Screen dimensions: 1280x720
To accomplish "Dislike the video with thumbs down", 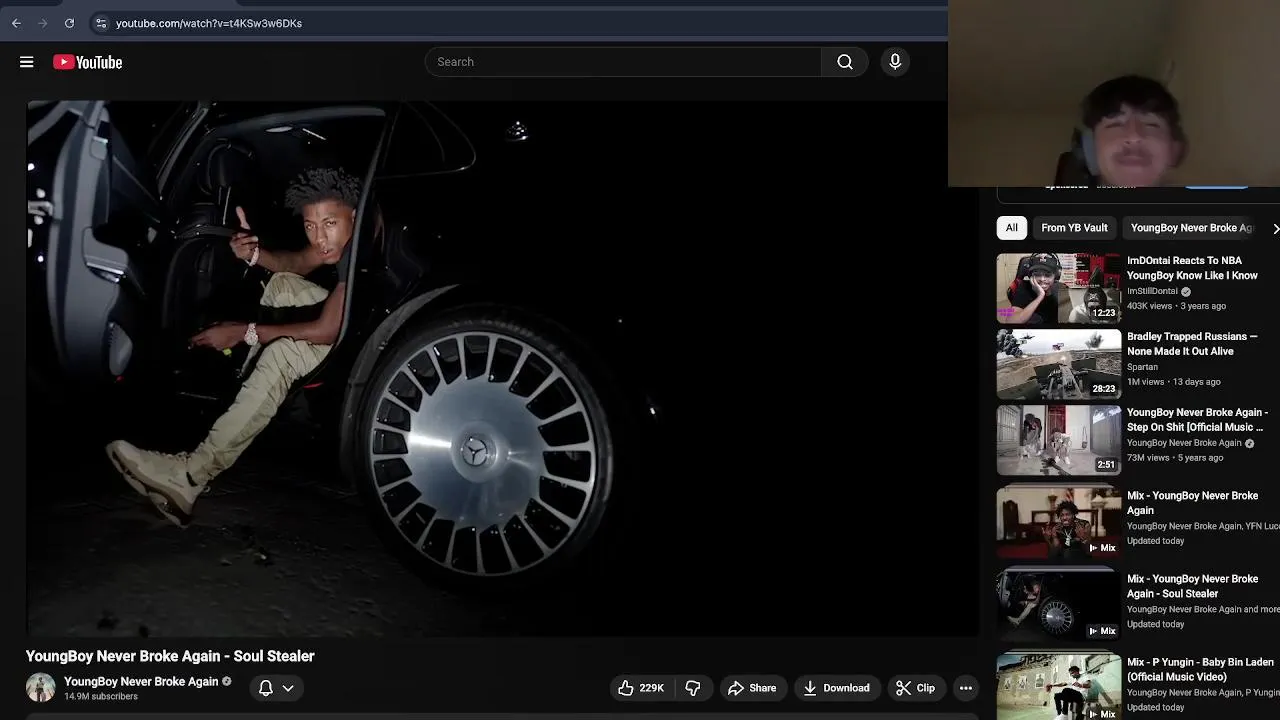I will (x=692, y=688).
